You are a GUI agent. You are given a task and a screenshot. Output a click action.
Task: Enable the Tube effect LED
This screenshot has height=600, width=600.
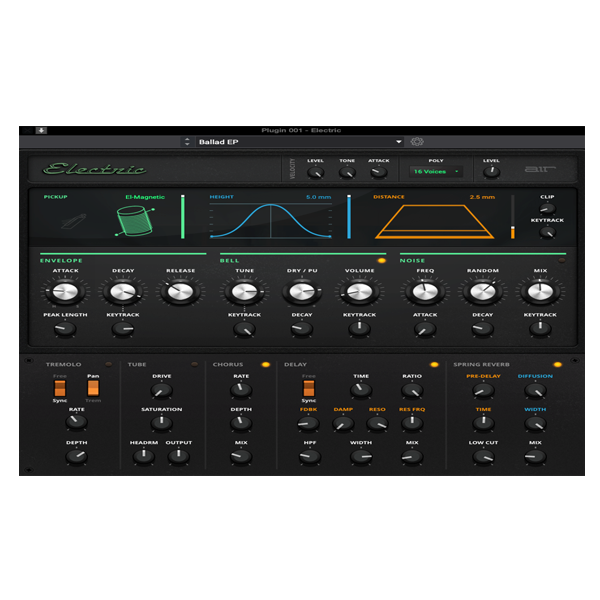(x=194, y=364)
